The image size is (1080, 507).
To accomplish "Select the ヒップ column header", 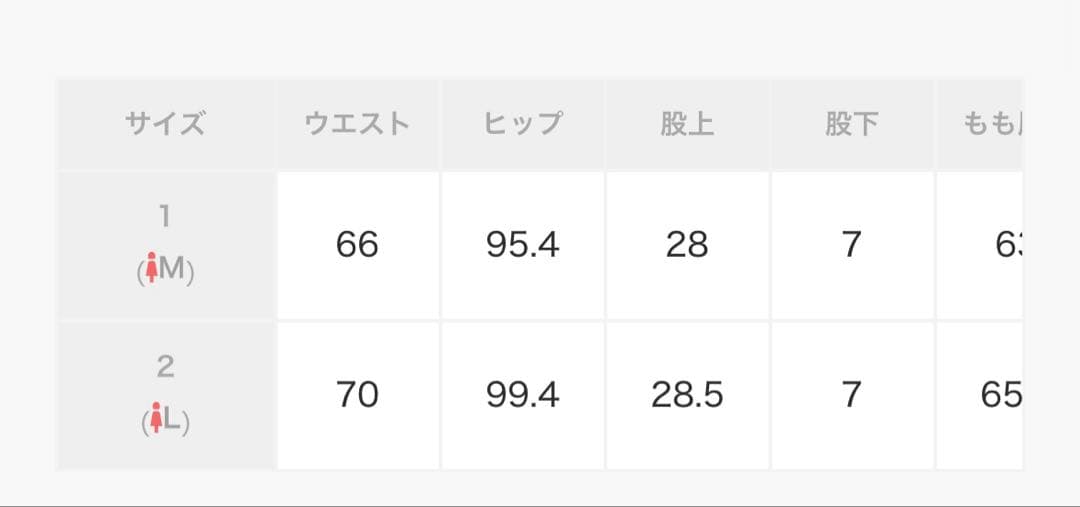I will pos(522,124).
